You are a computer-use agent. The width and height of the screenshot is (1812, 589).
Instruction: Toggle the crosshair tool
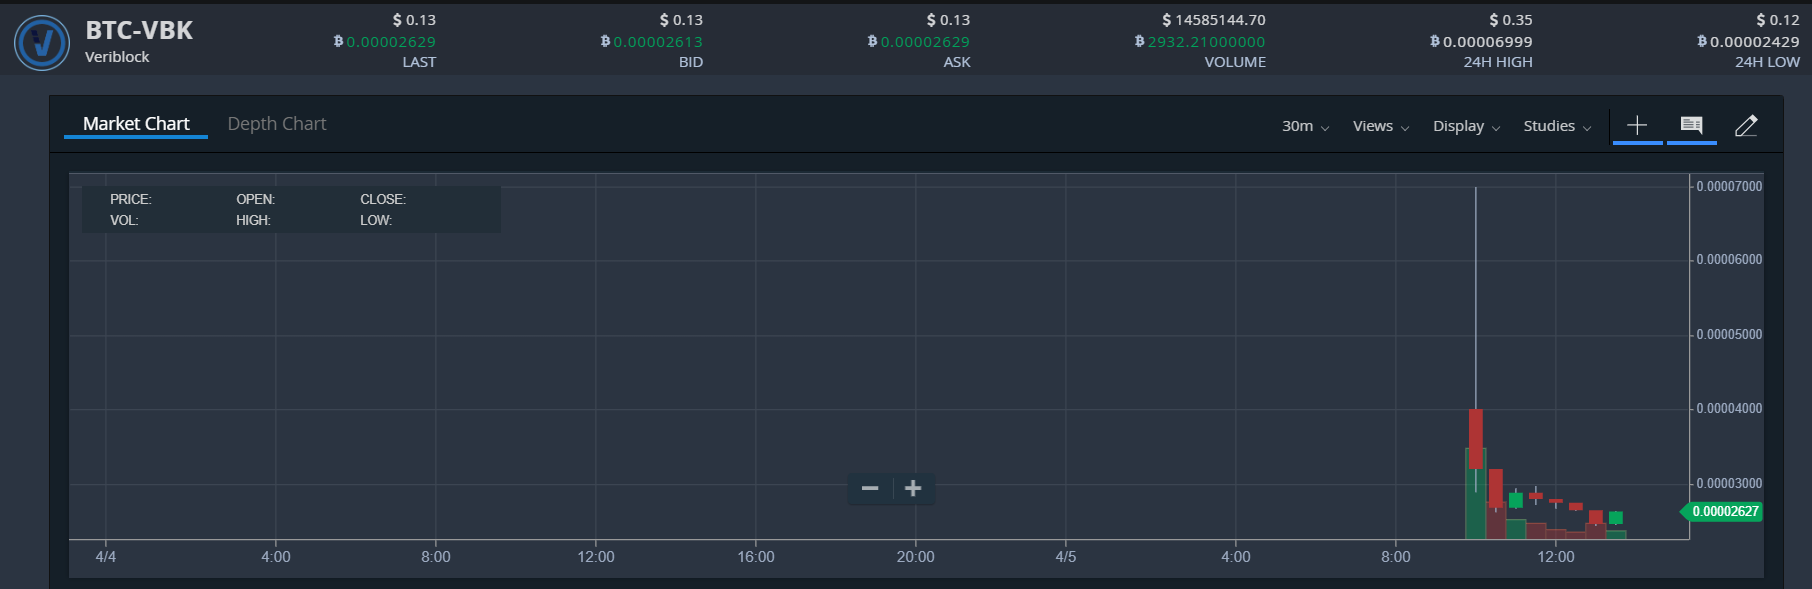1637,125
